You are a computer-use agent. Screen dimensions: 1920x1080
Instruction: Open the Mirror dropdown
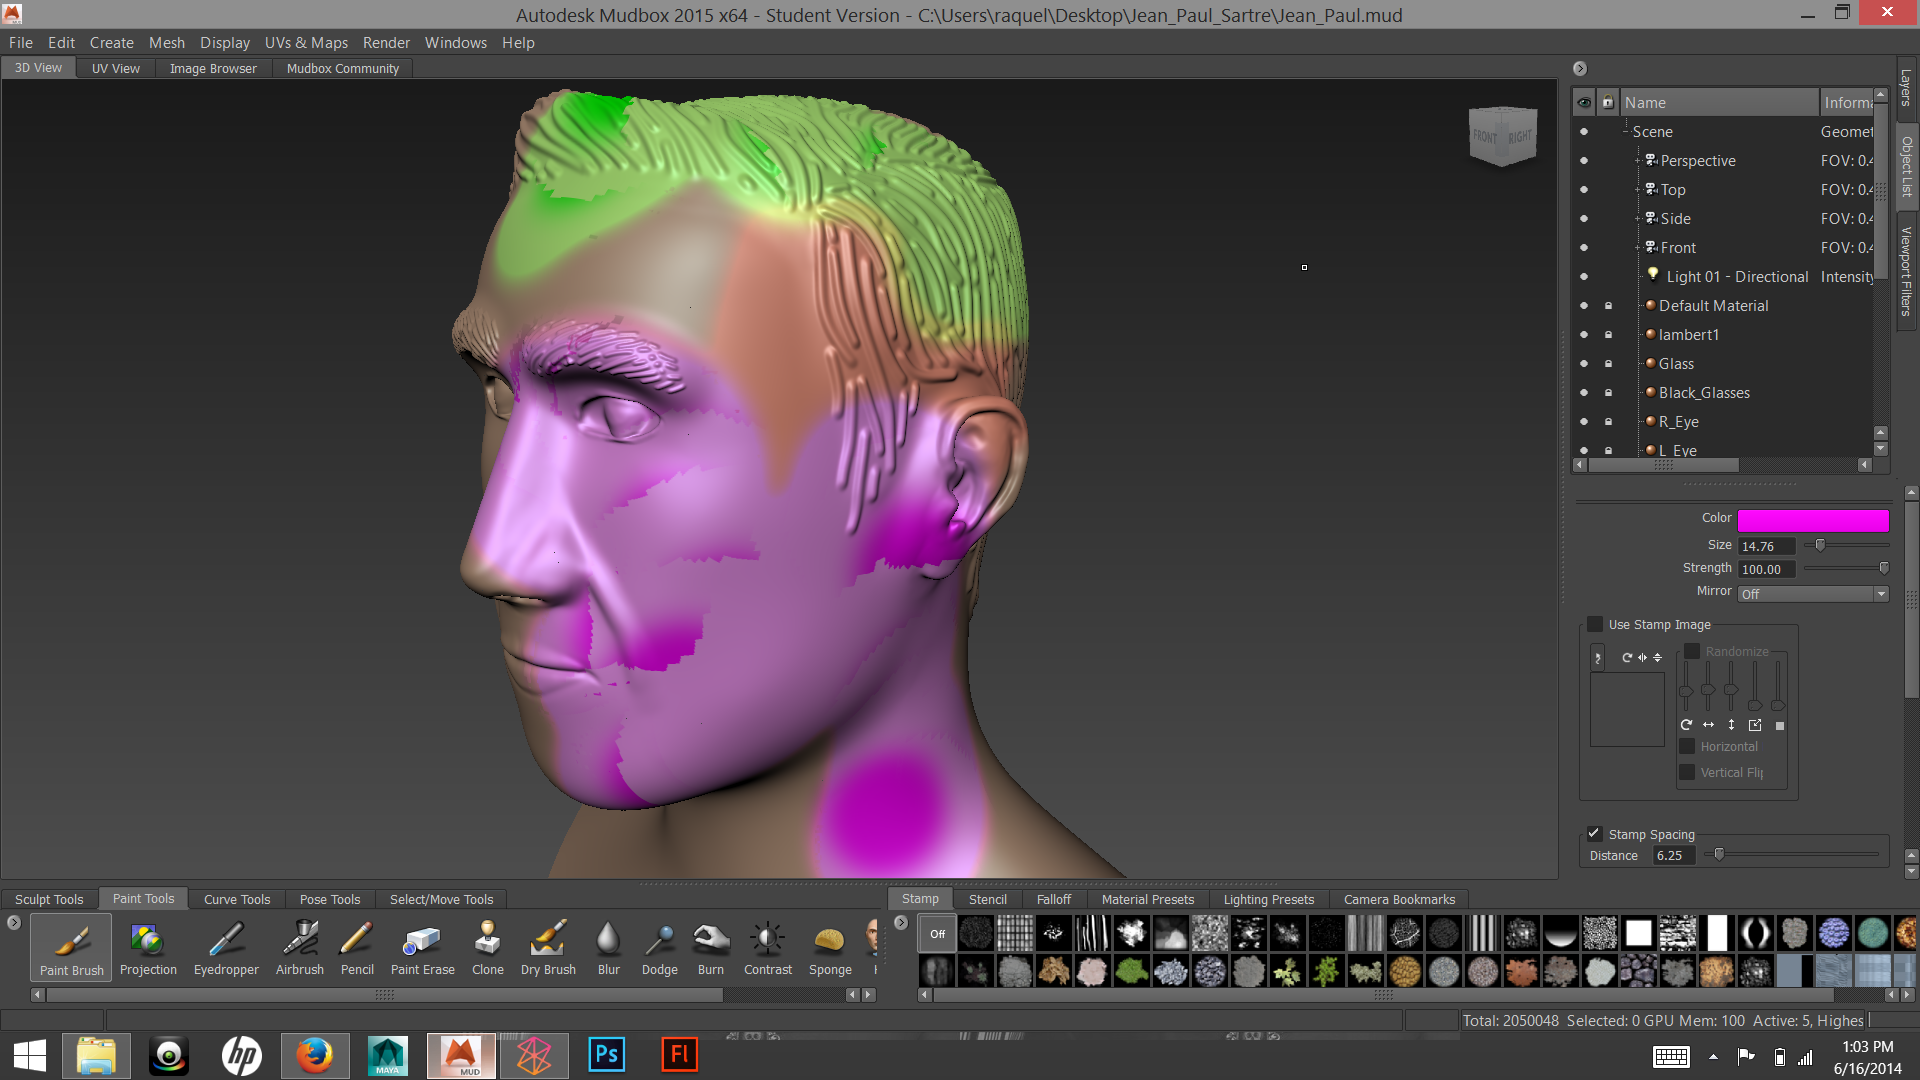pos(1813,594)
